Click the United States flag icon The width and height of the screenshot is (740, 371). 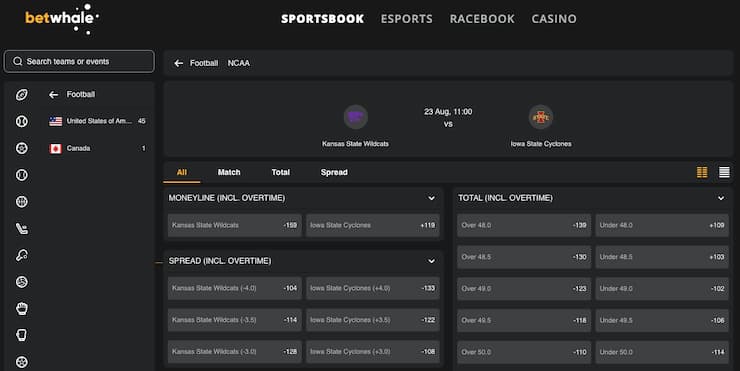(56, 121)
